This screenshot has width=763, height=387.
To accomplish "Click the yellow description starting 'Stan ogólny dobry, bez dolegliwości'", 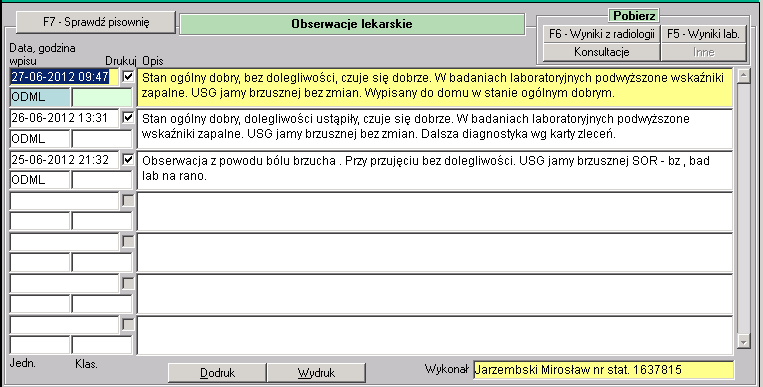I will click(435, 87).
